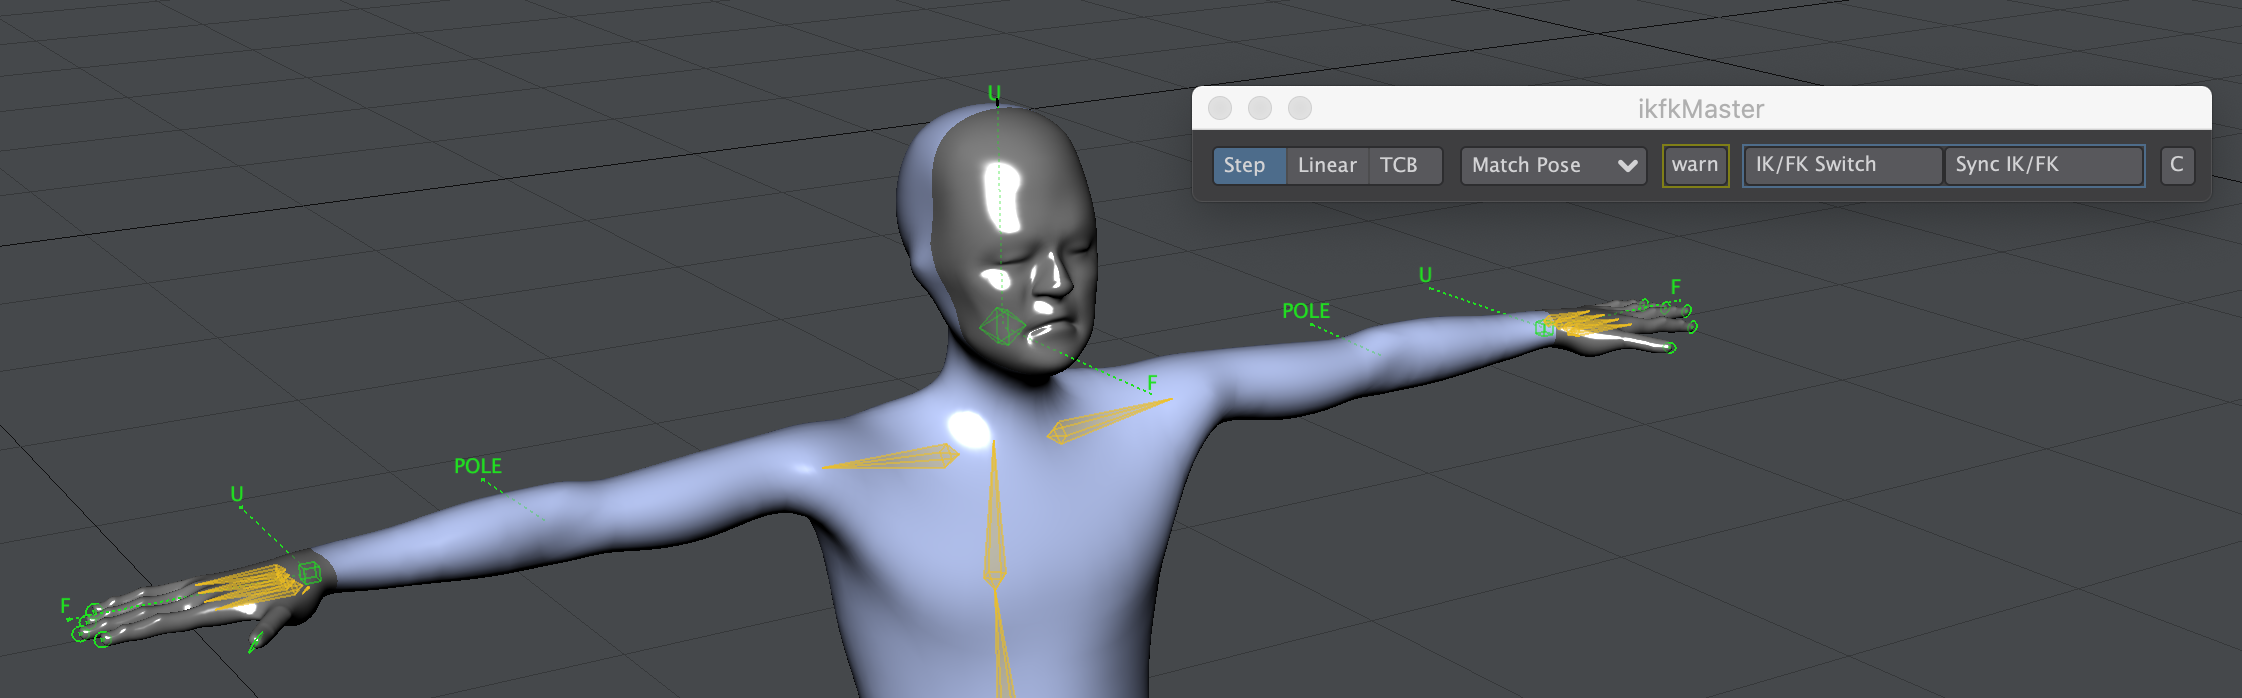
Task: Run Sync IK/FK
Action: (x=2043, y=165)
